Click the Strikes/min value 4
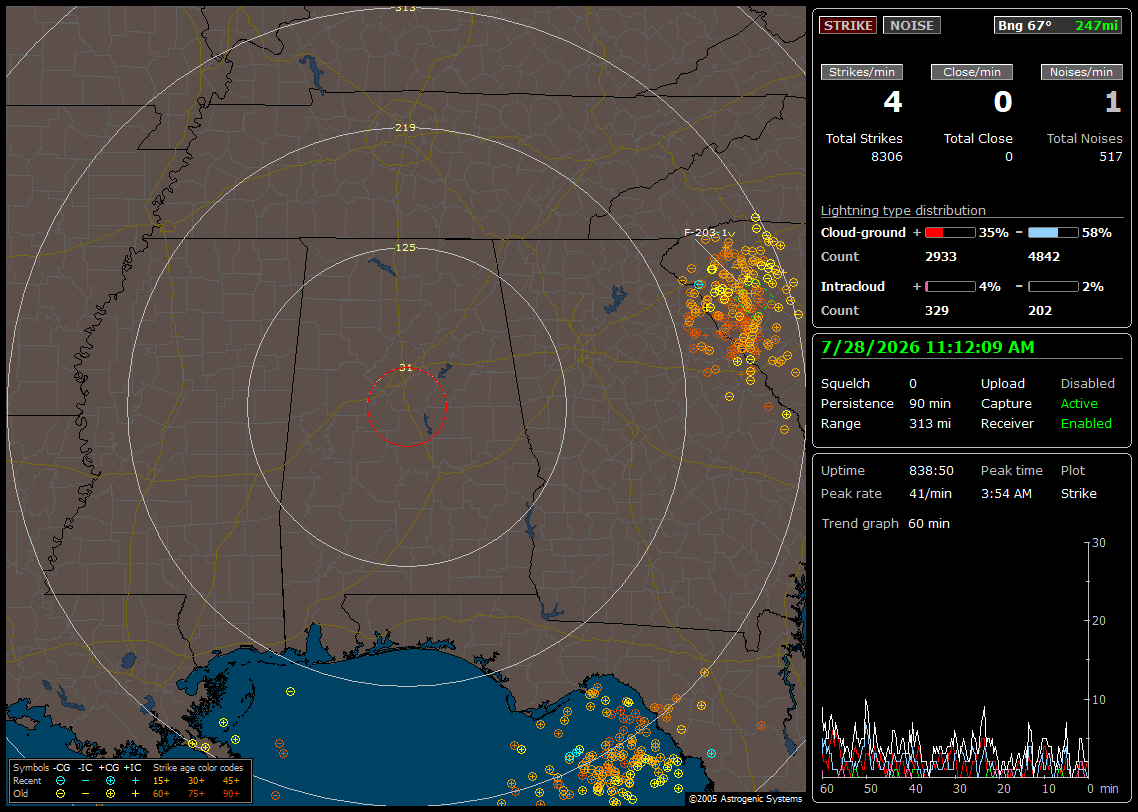1138x812 pixels. click(x=893, y=102)
